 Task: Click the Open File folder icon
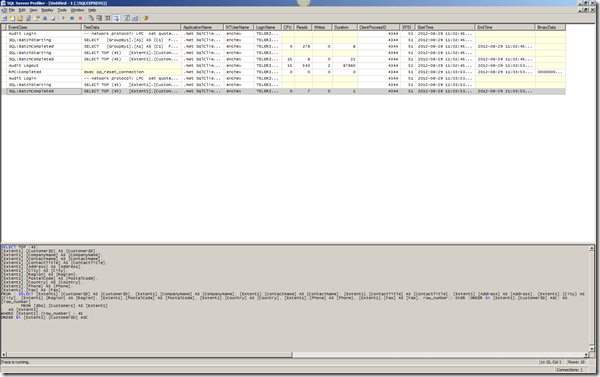[20, 18]
